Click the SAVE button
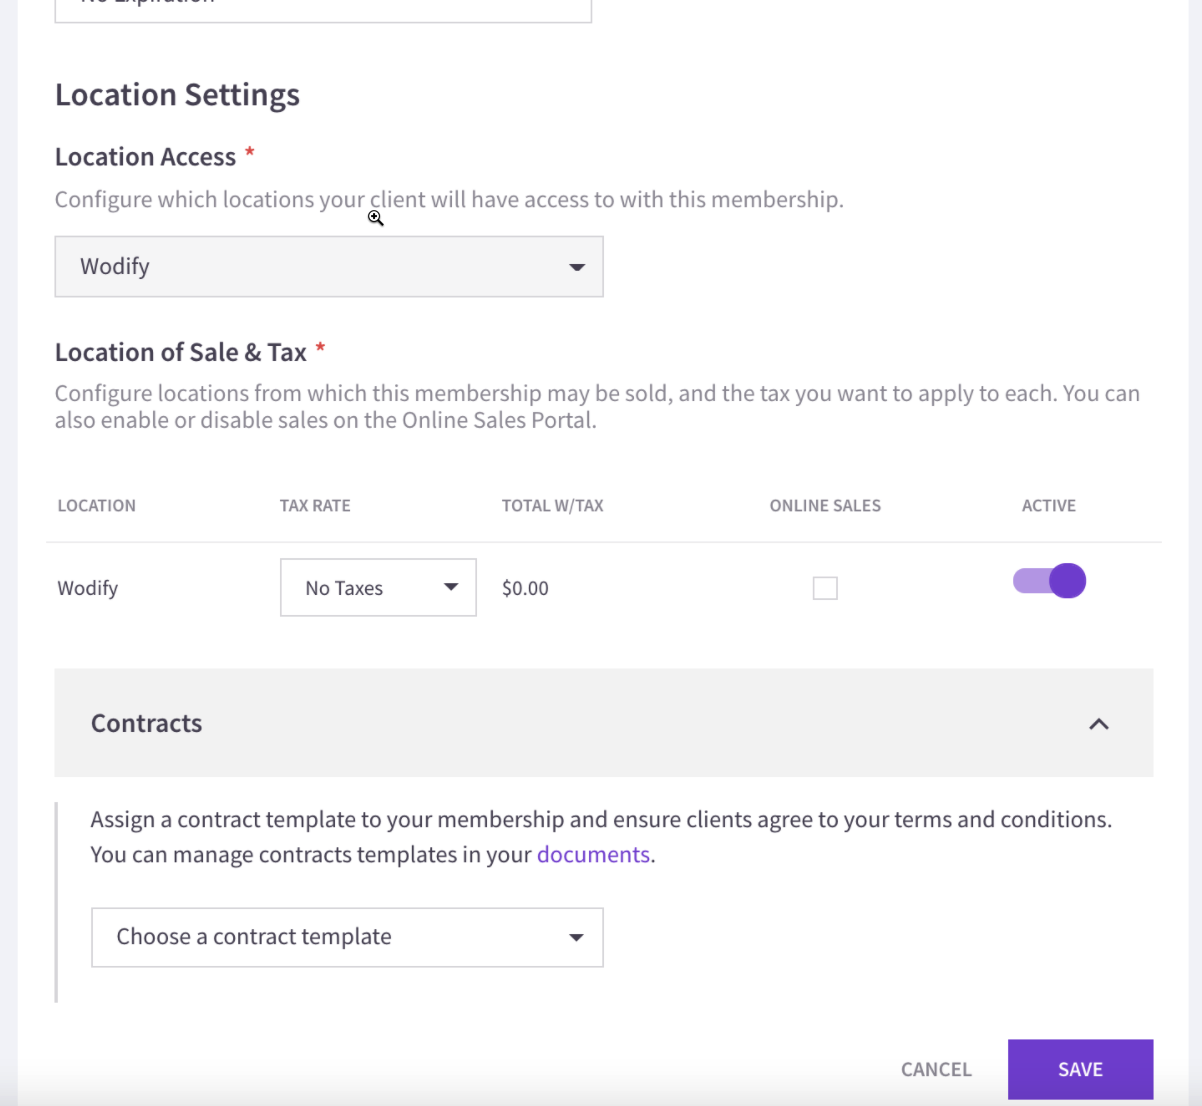 click(x=1080, y=1069)
